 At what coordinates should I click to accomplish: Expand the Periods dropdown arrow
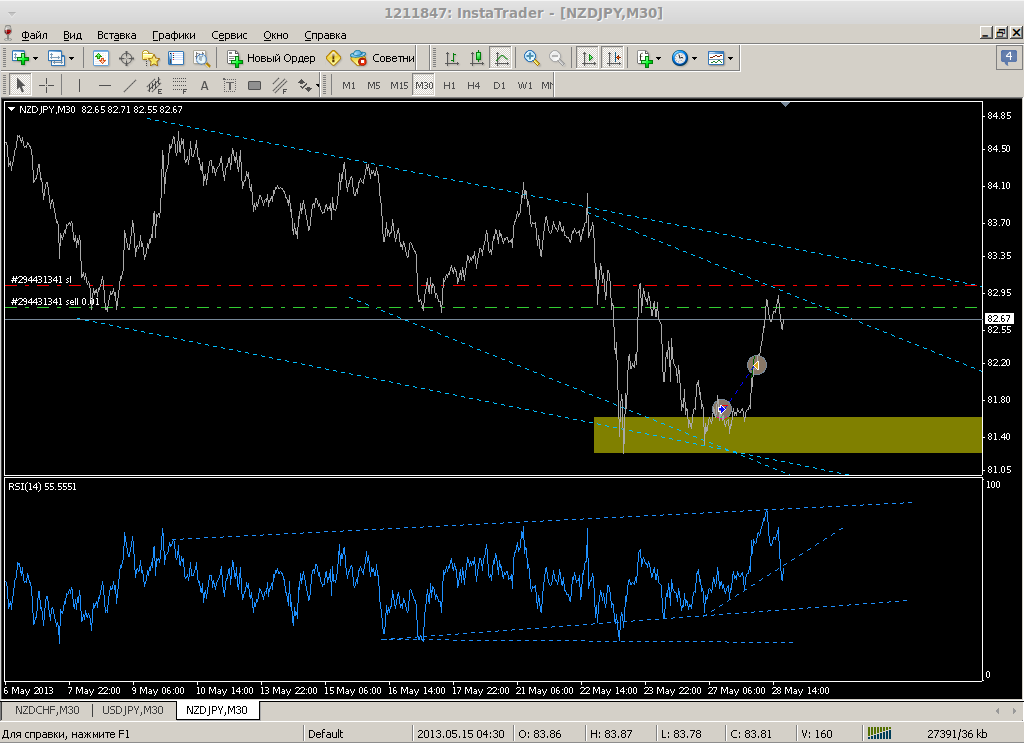pyautogui.click(x=694, y=58)
